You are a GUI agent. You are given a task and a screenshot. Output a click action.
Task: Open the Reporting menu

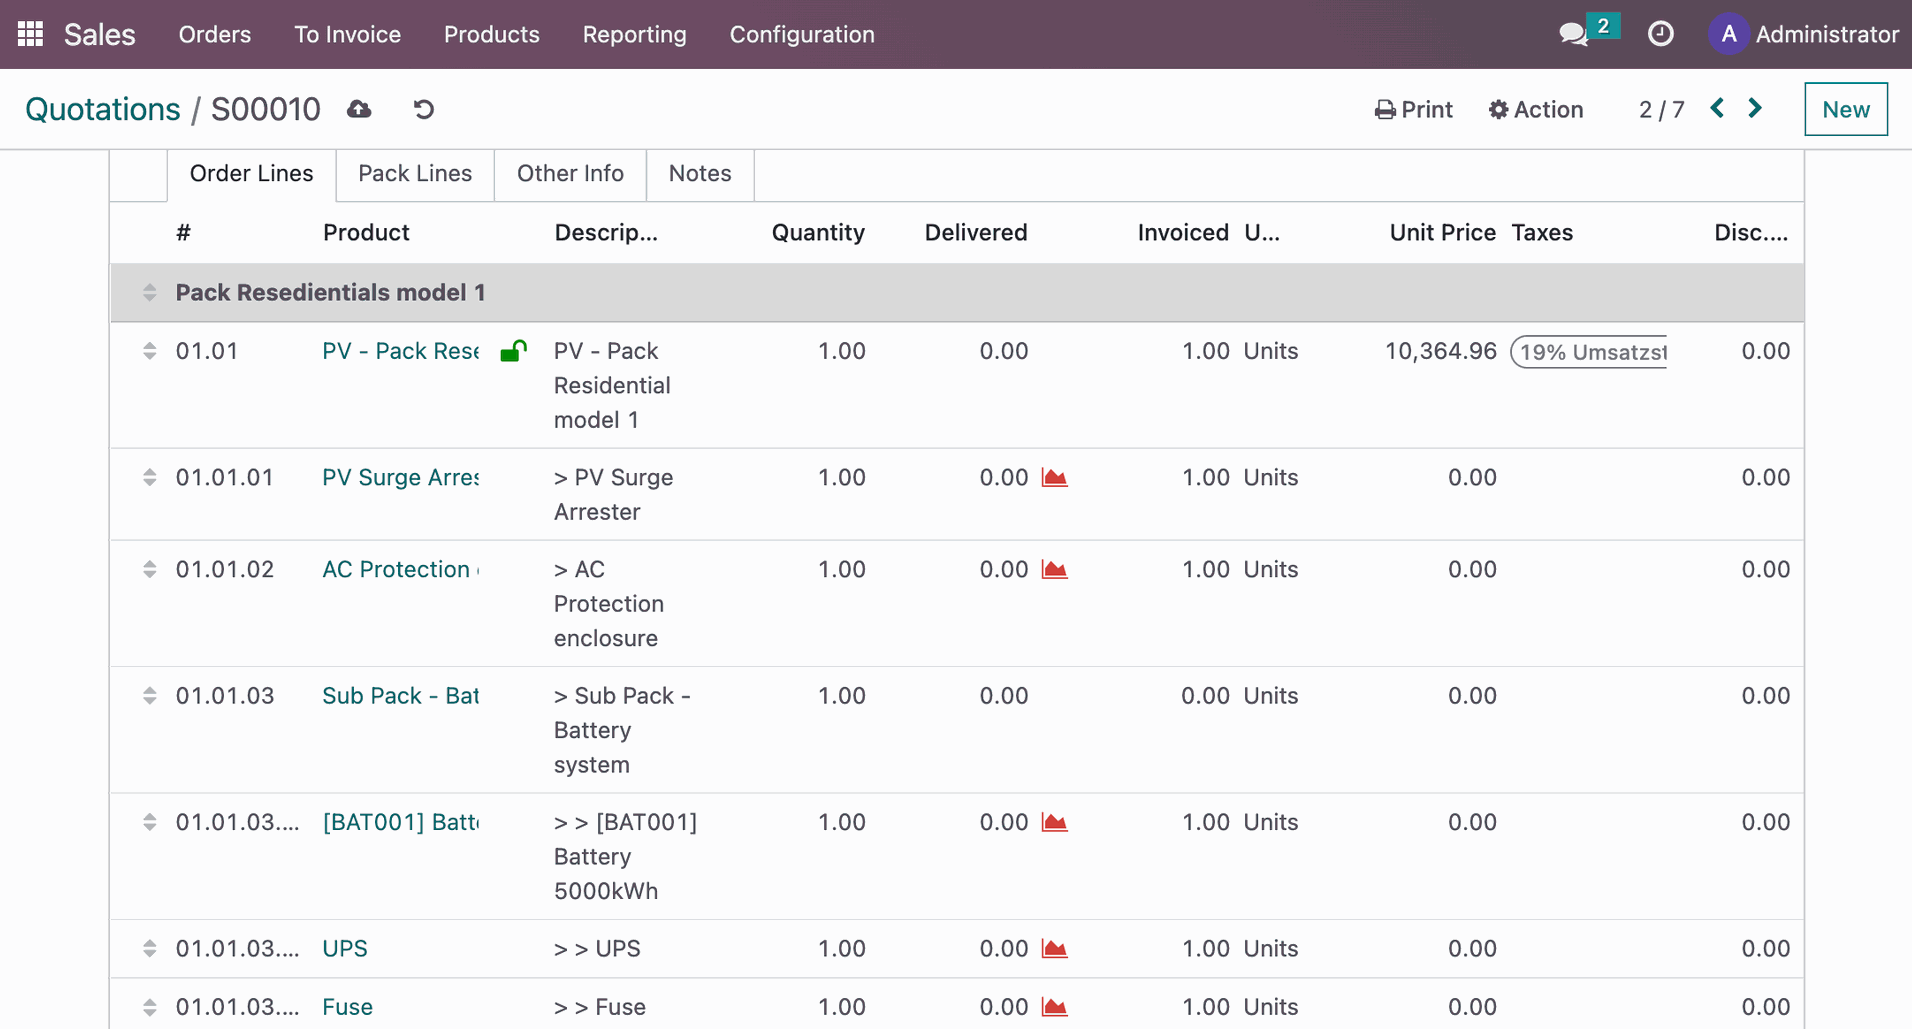point(635,34)
